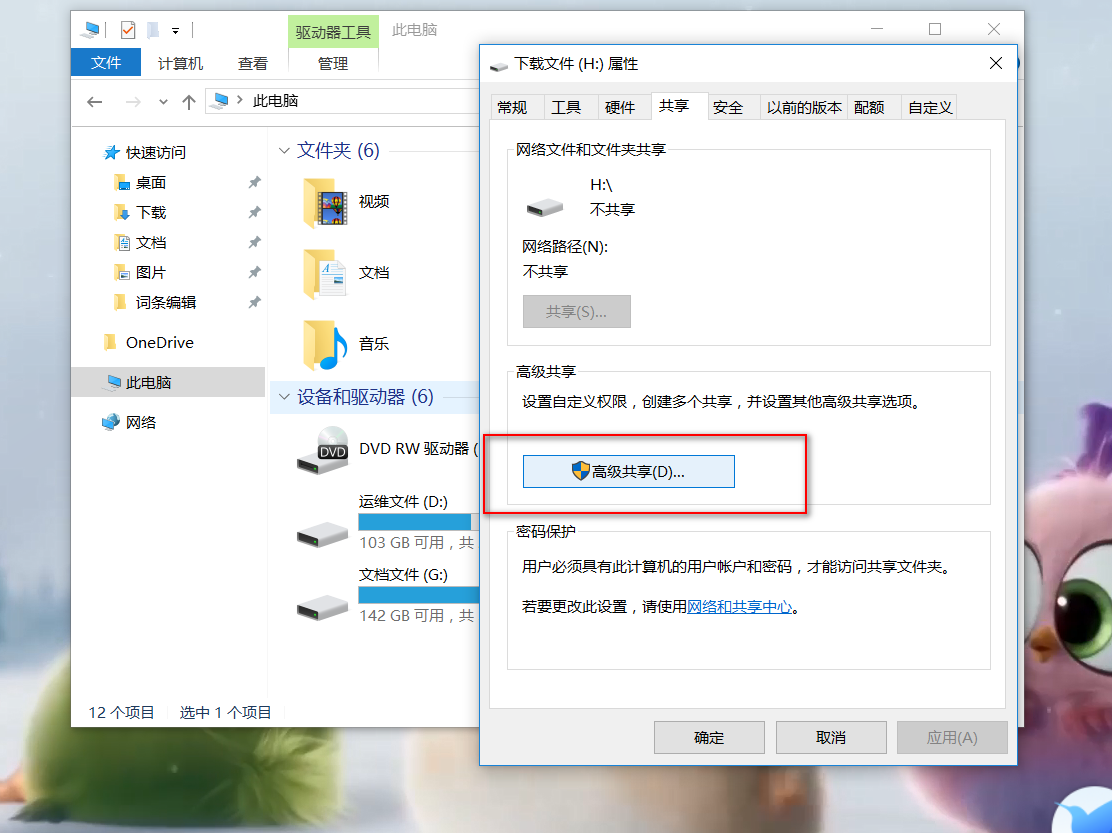Click the pin icon beside 下载
Image resolution: width=1112 pixels, height=833 pixels.
pyautogui.click(x=254, y=213)
